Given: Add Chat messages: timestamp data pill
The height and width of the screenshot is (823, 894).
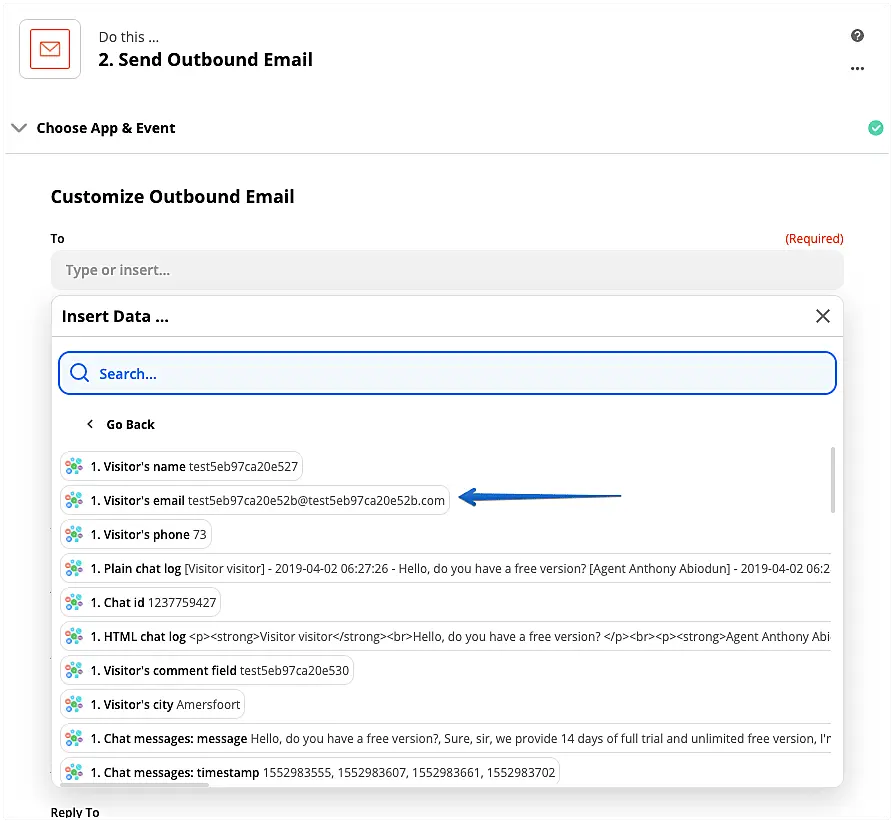Looking at the screenshot, I should (x=310, y=773).
